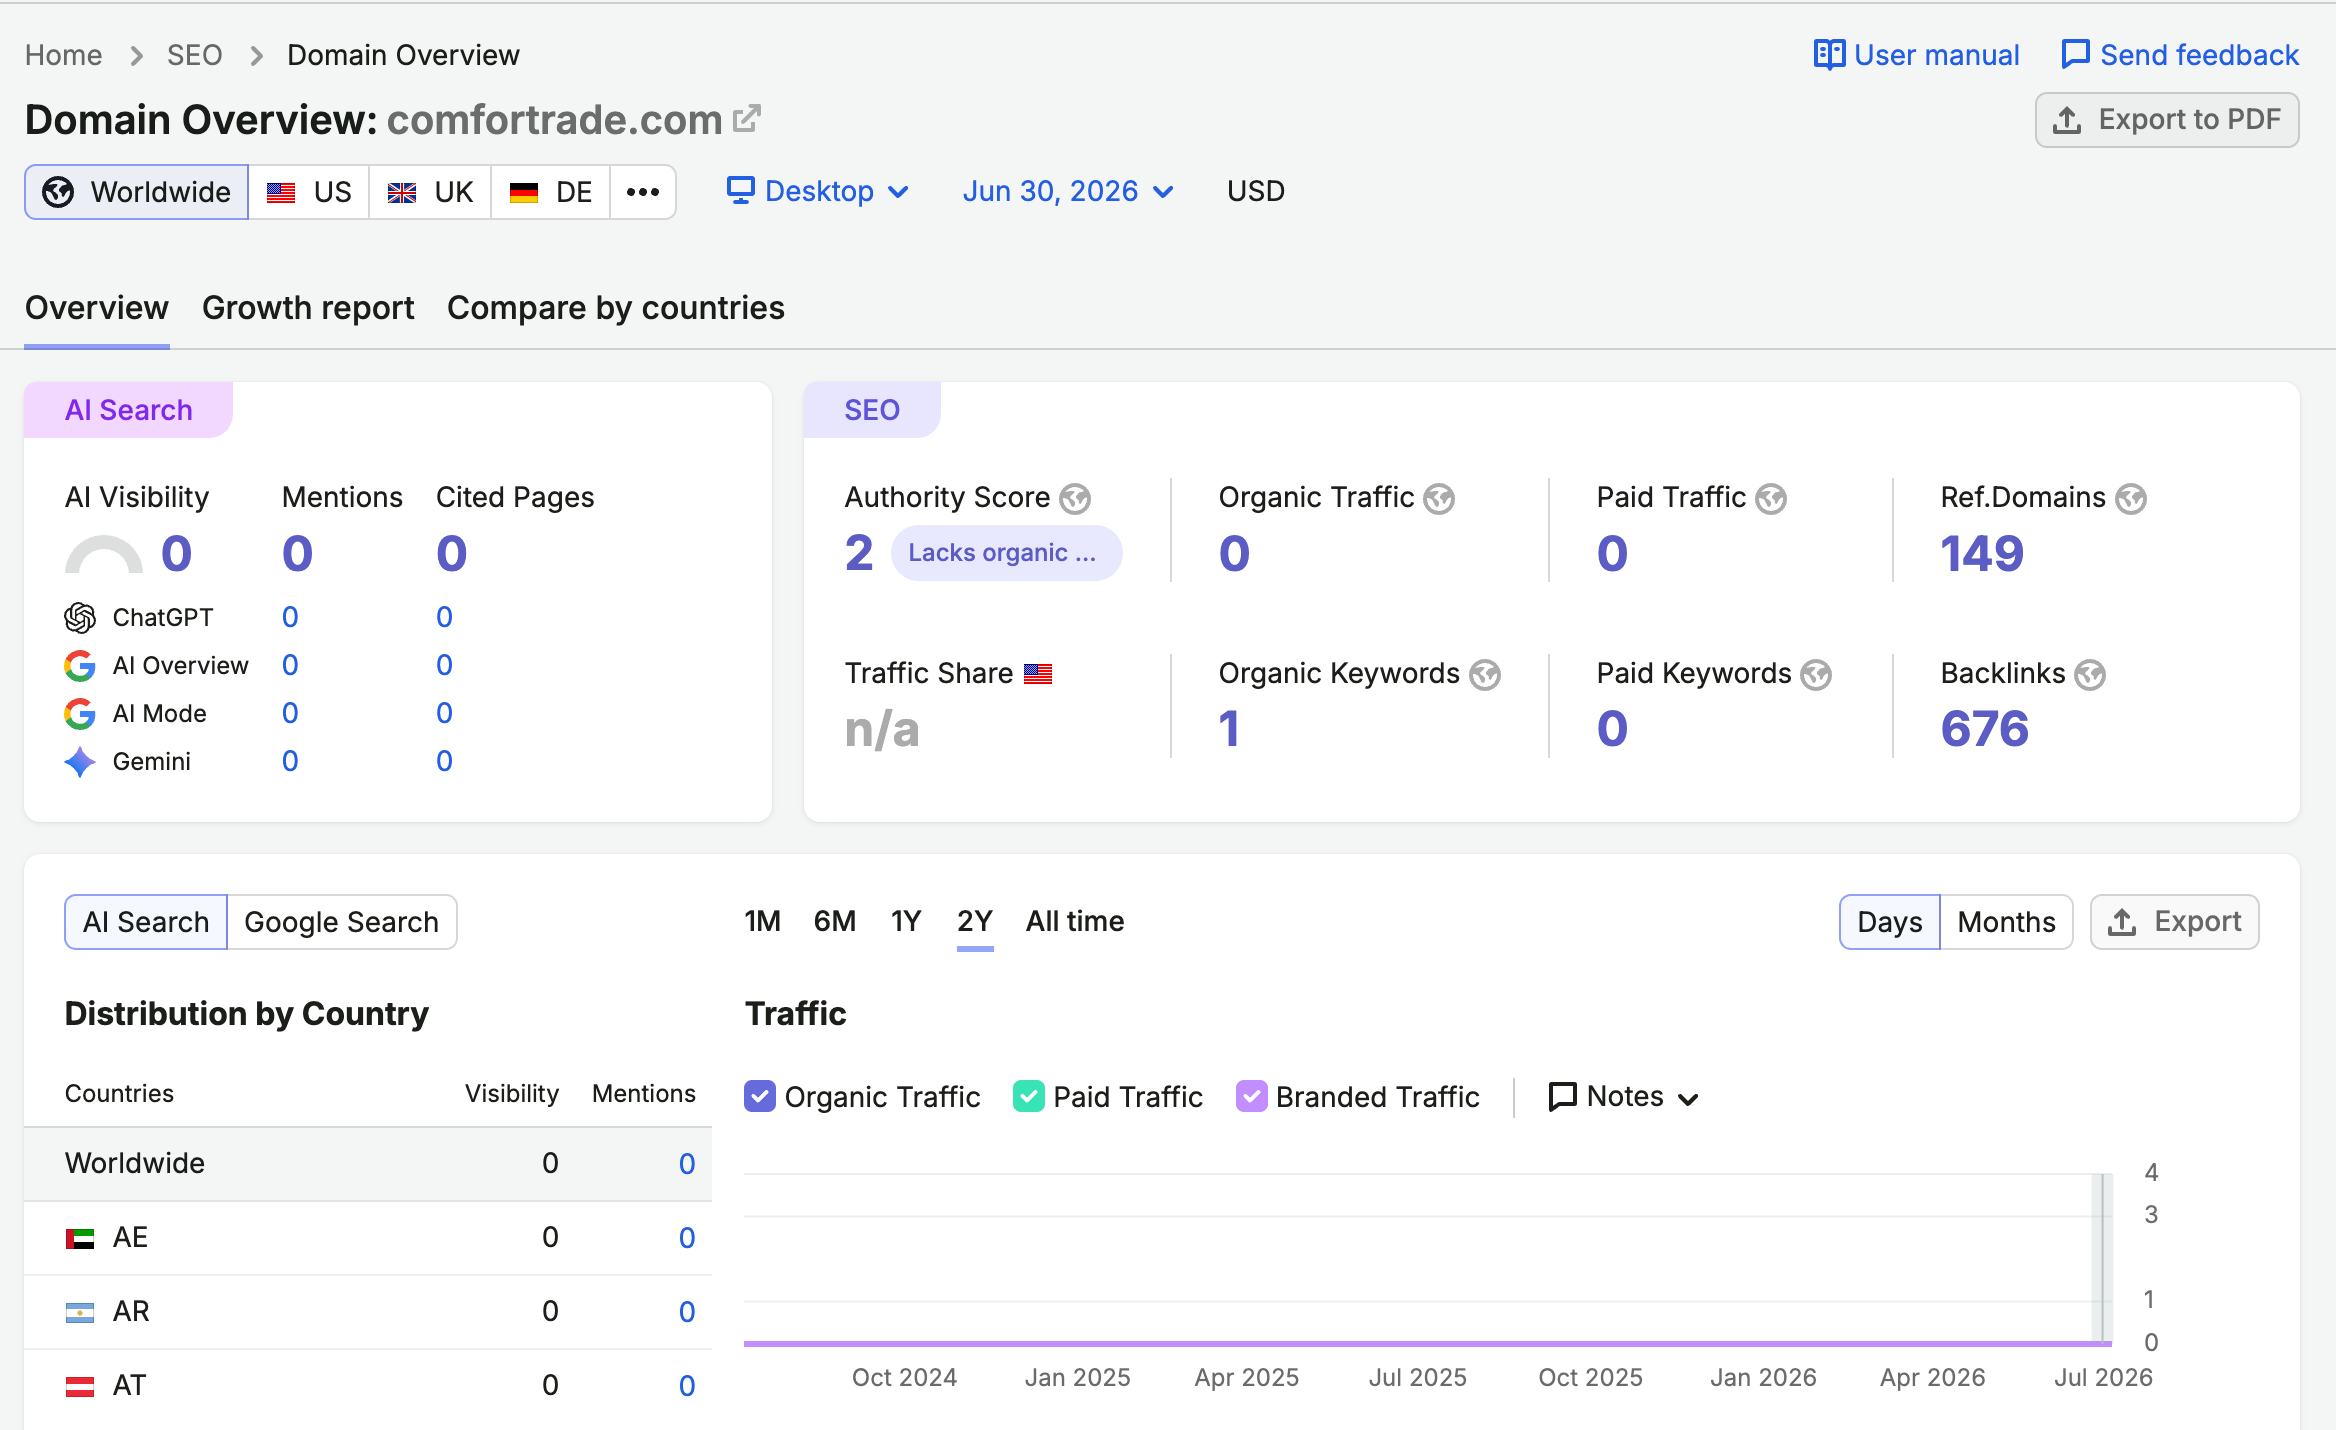
Task: Click the Backlinks globe icon
Action: [2090, 675]
